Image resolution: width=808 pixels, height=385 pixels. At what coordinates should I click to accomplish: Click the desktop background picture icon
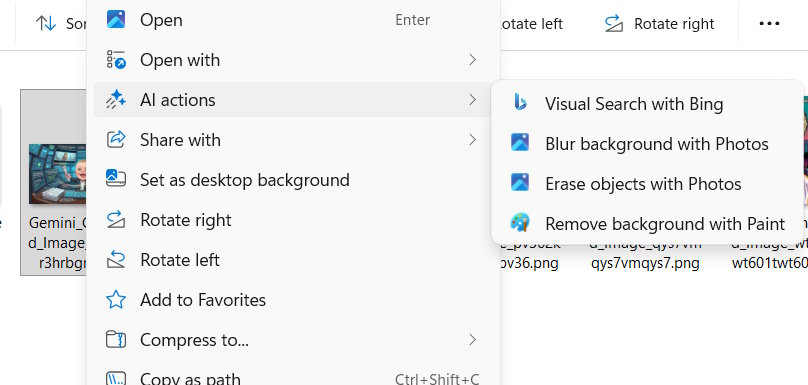(116, 179)
